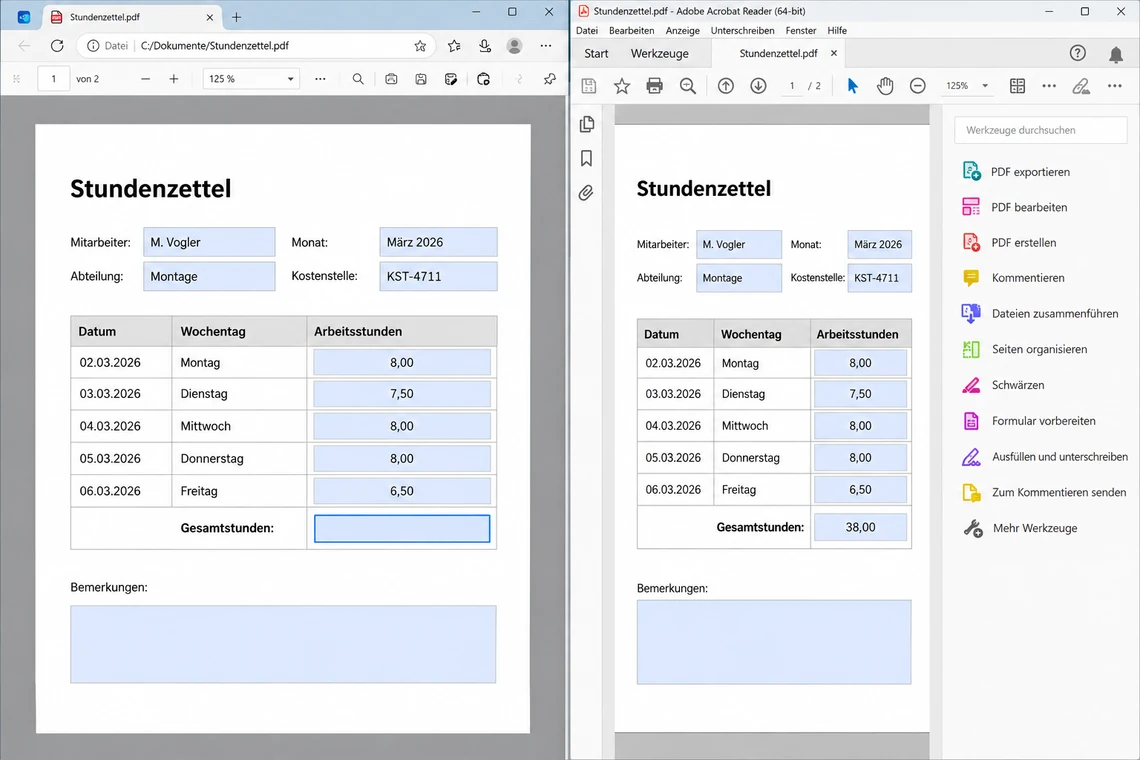Screen dimensions: 1140x760
Task: Search the PDF with Edge's magnifier icon
Action: (358, 79)
